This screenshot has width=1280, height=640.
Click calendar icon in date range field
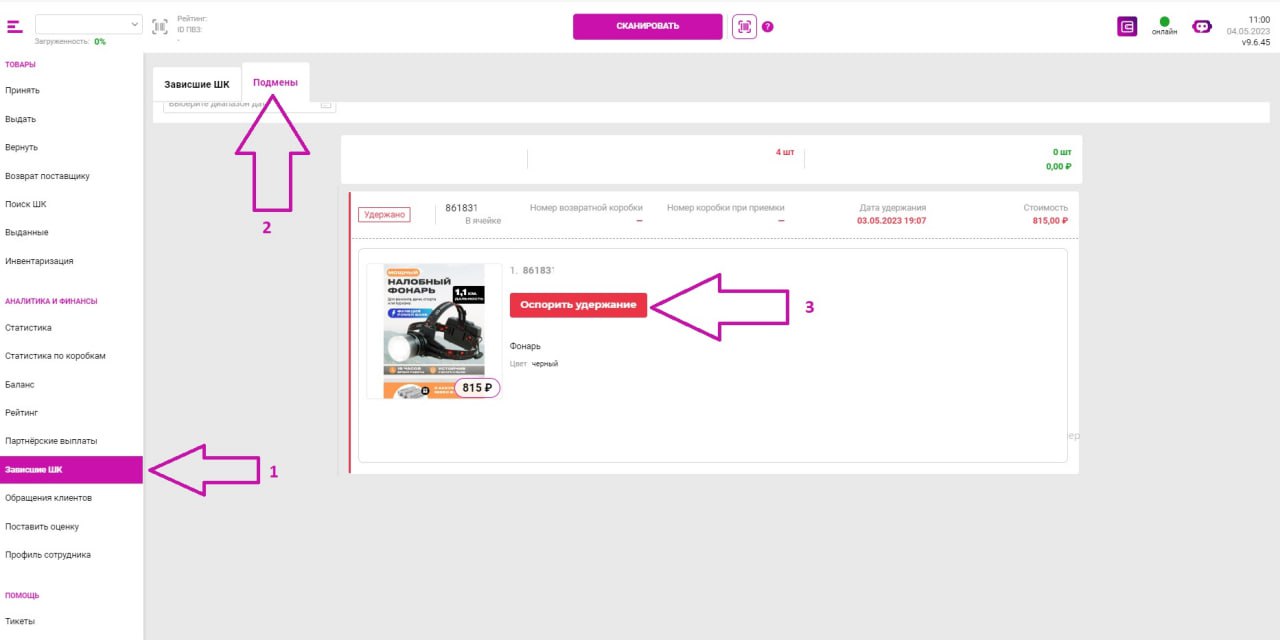325,104
